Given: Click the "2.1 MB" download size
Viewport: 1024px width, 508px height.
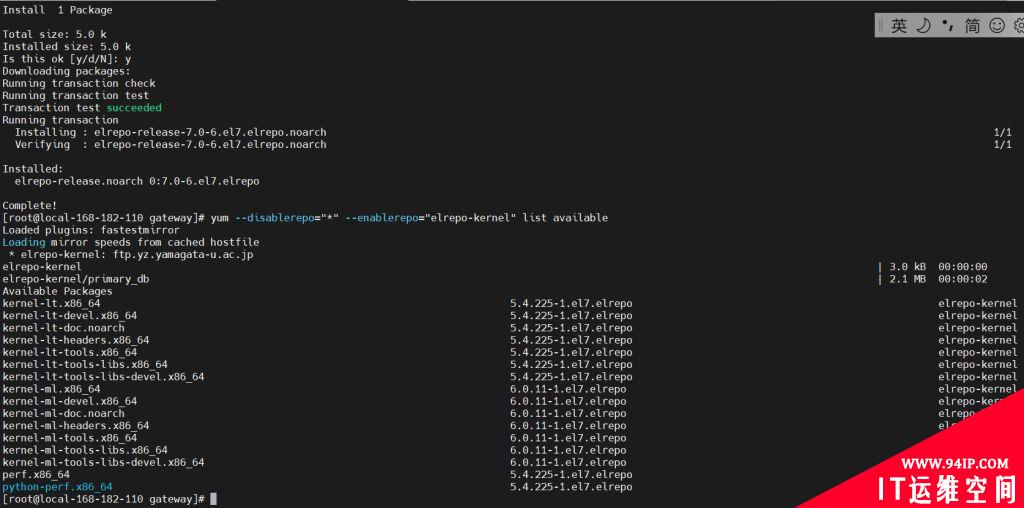Looking at the screenshot, I should [x=908, y=279].
